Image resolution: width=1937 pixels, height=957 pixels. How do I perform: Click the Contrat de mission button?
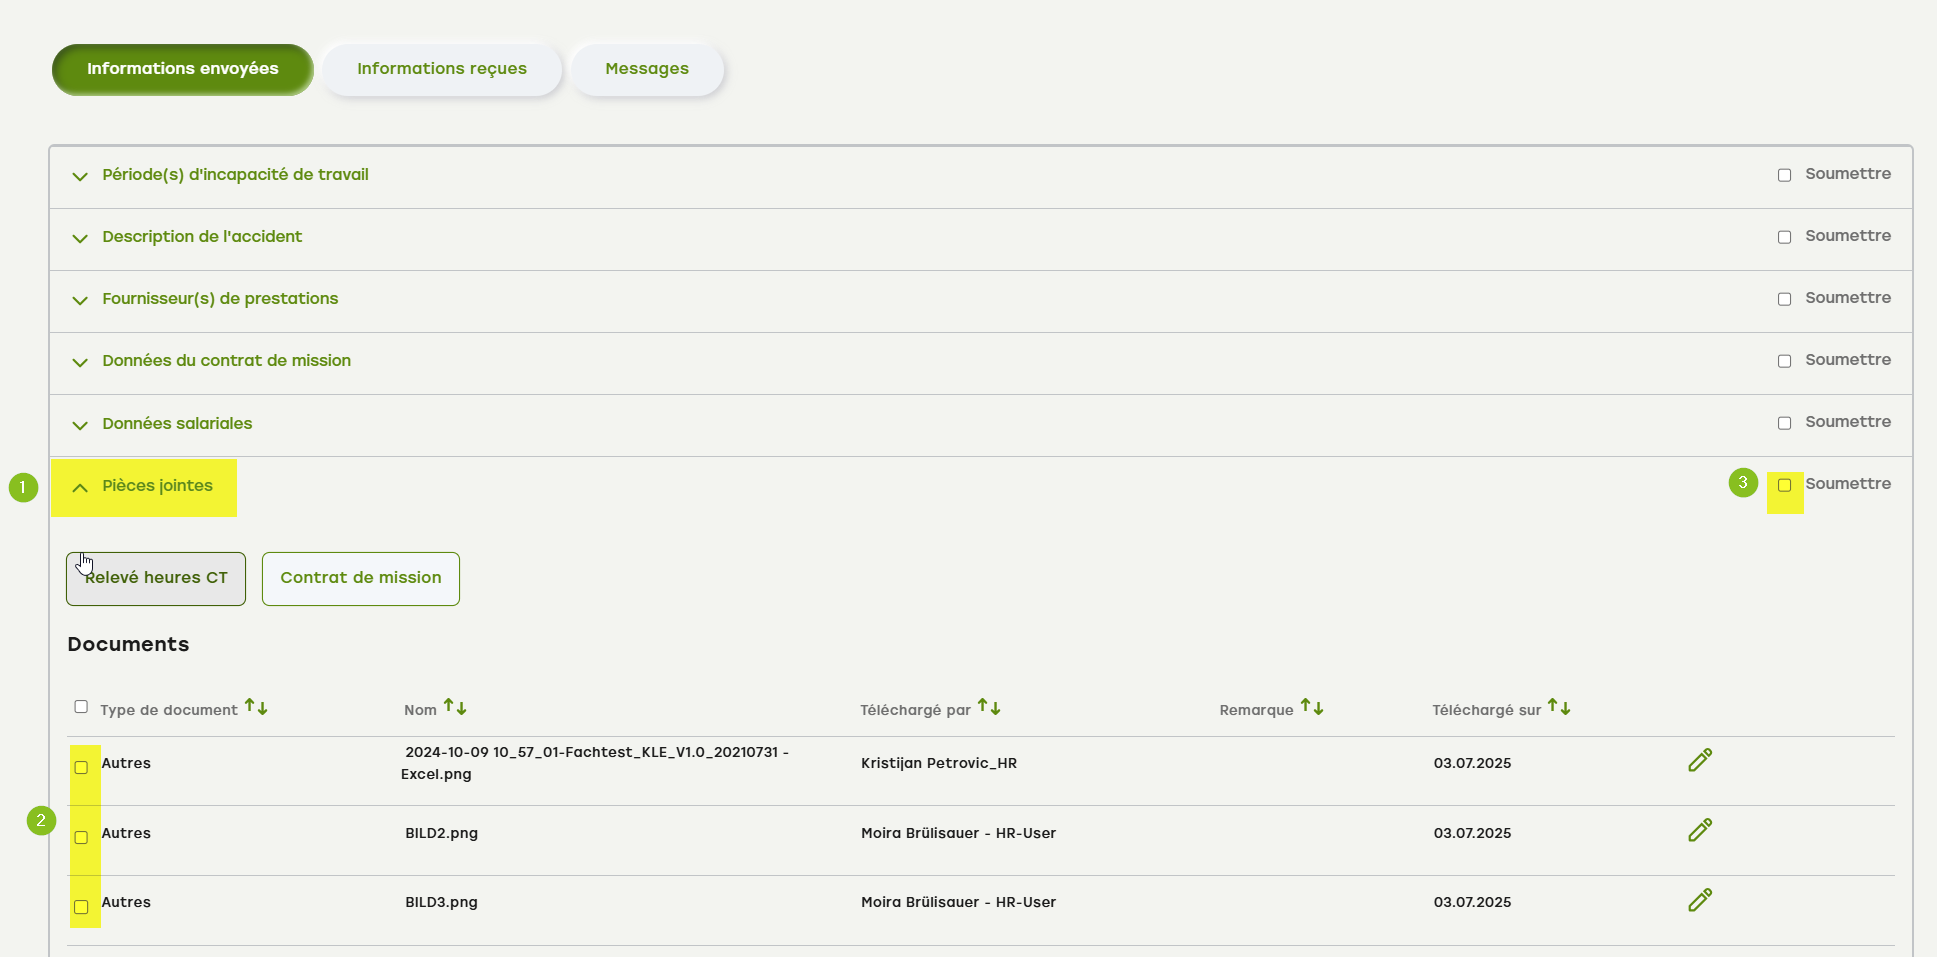(x=360, y=578)
